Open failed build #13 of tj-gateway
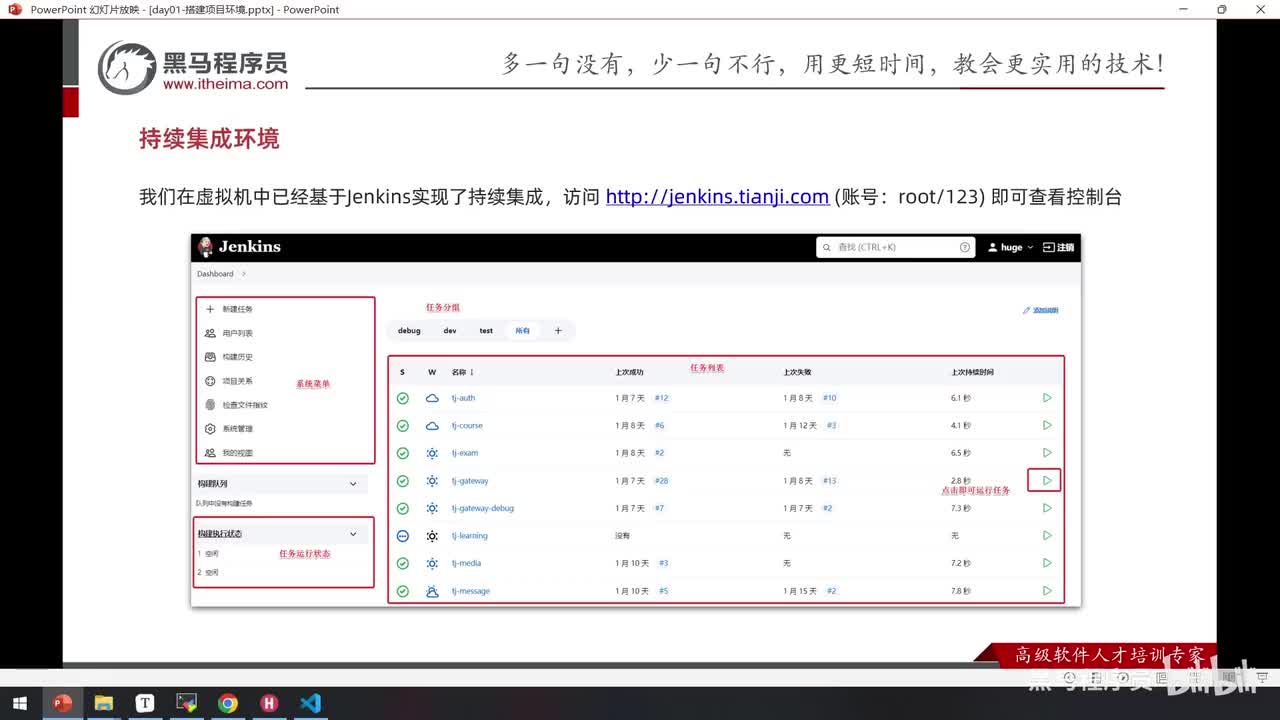Viewport: 1280px width, 720px height. coord(829,481)
